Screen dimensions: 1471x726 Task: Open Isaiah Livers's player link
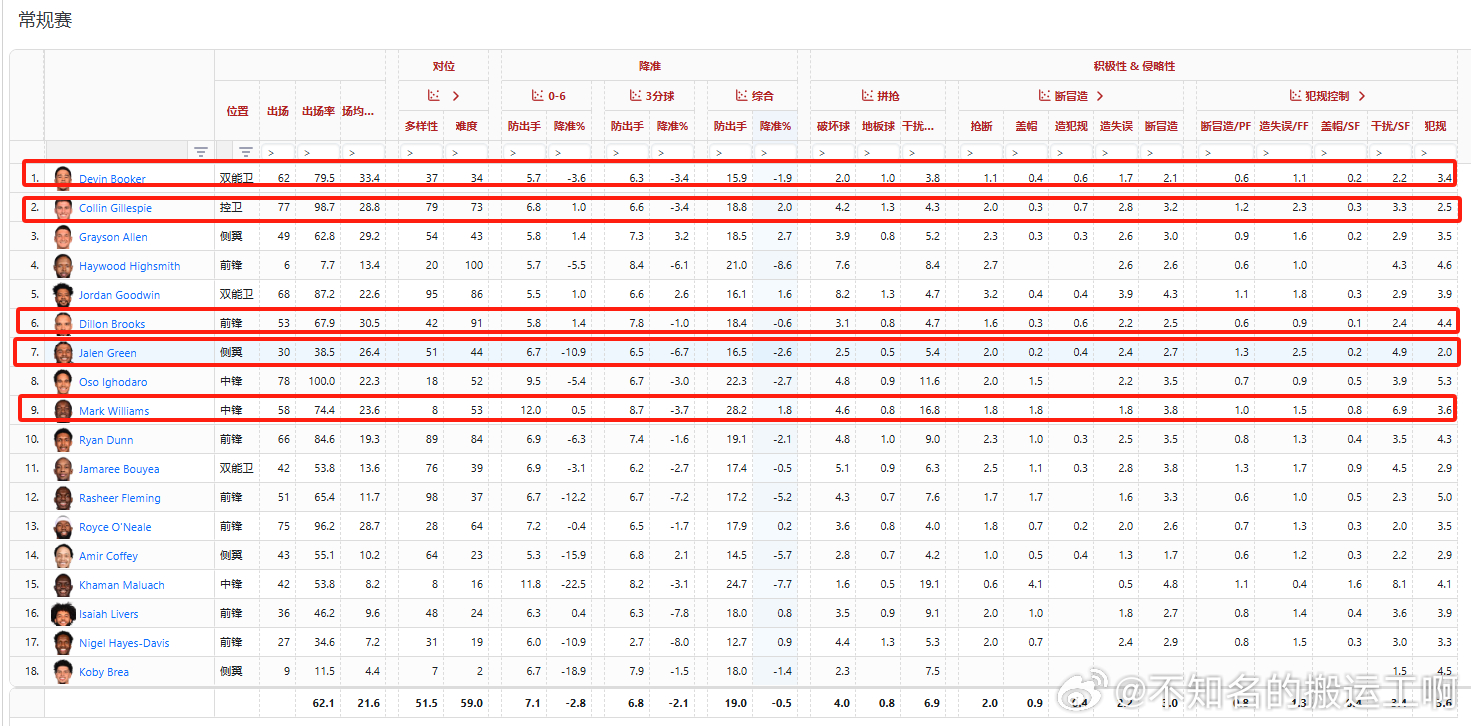109,615
